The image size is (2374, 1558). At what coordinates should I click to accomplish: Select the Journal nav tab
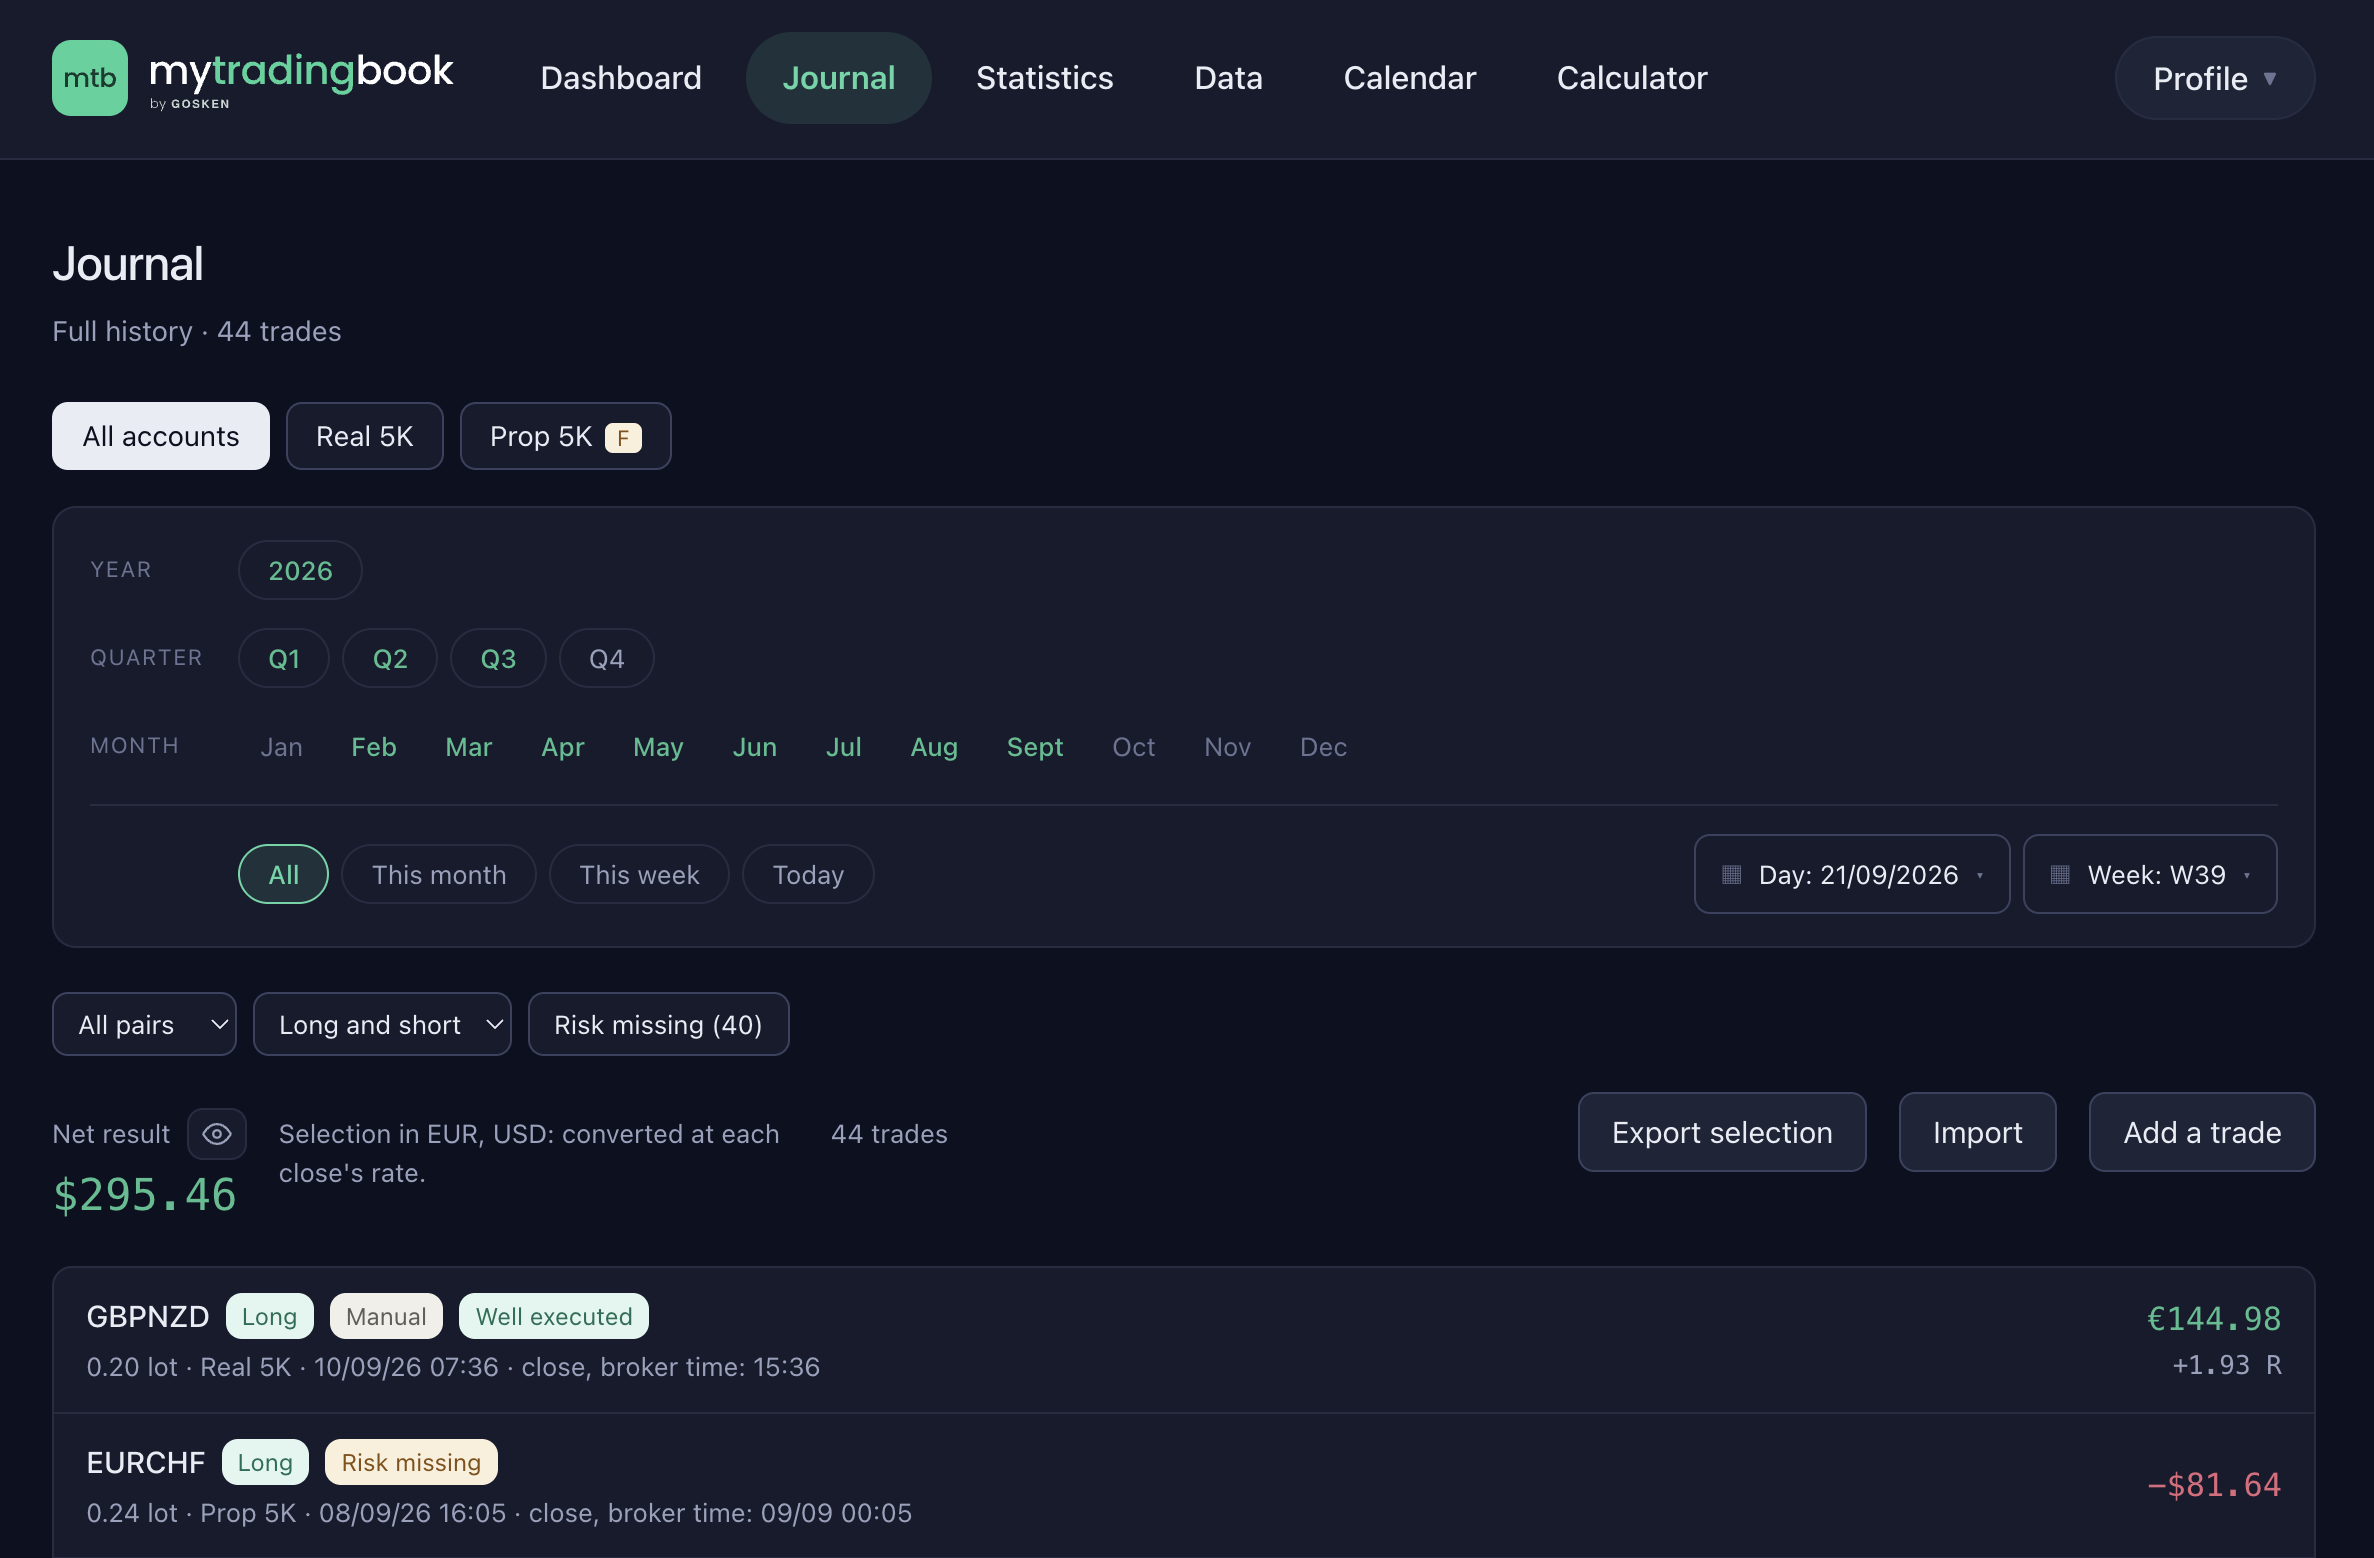click(x=838, y=78)
